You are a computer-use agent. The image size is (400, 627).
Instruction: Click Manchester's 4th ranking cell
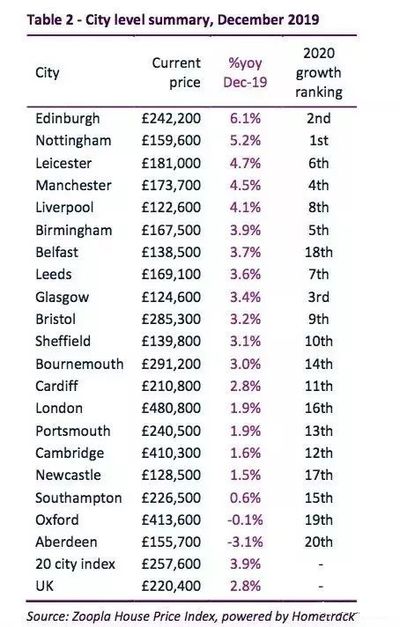click(x=318, y=185)
